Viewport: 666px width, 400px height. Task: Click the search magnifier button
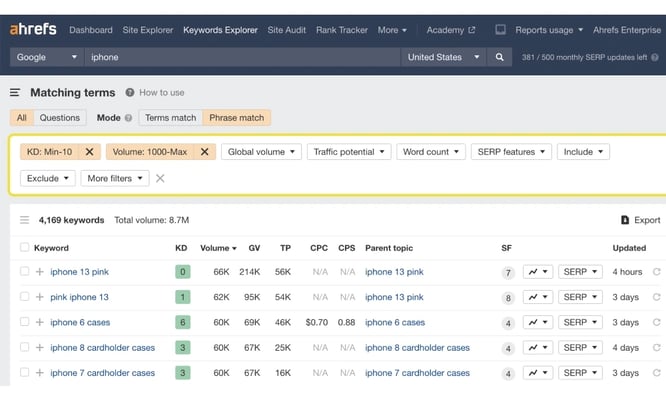(x=500, y=57)
